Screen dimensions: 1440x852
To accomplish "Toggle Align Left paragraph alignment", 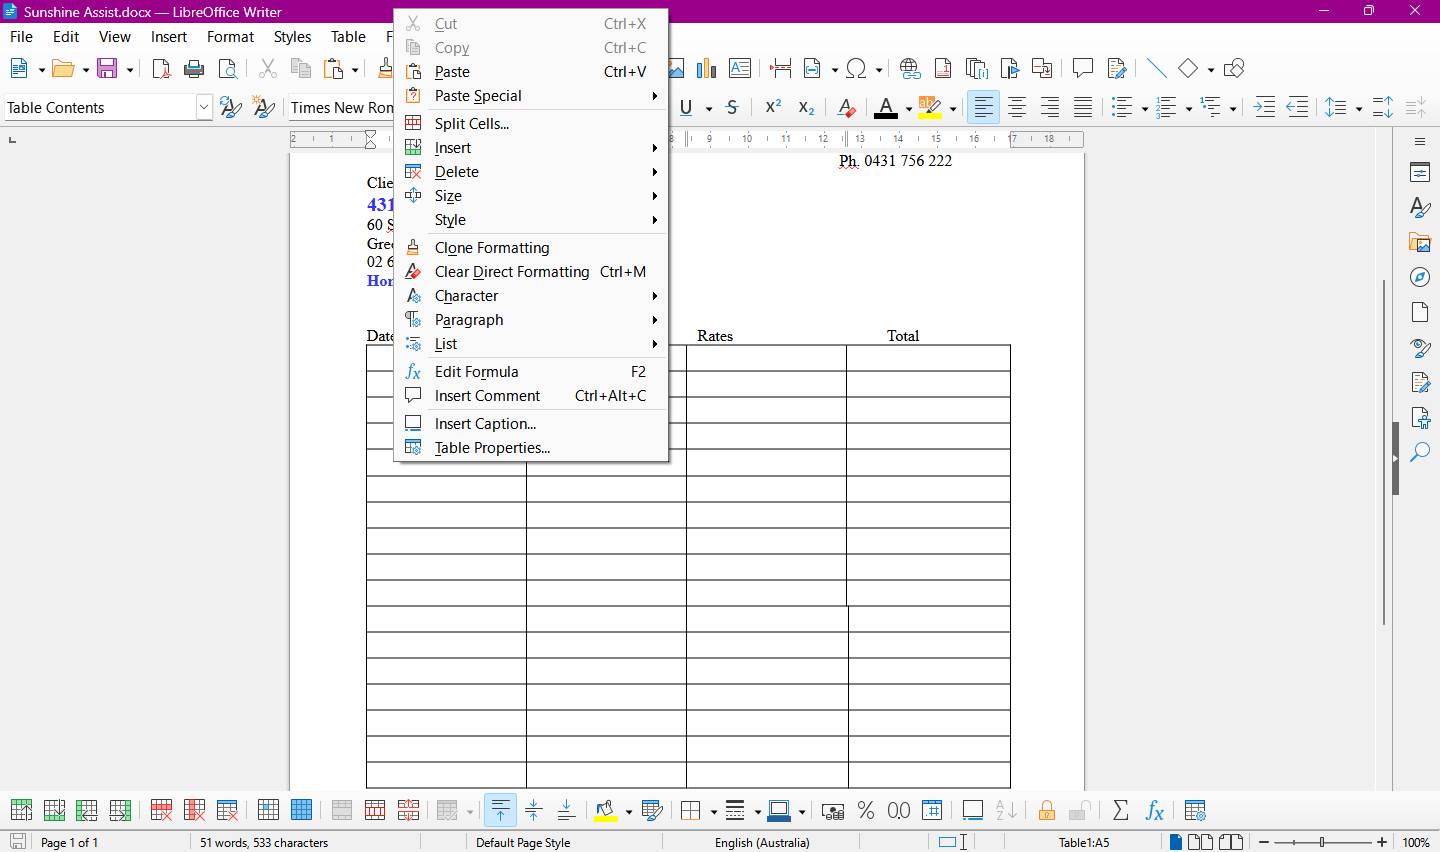I will click(984, 108).
